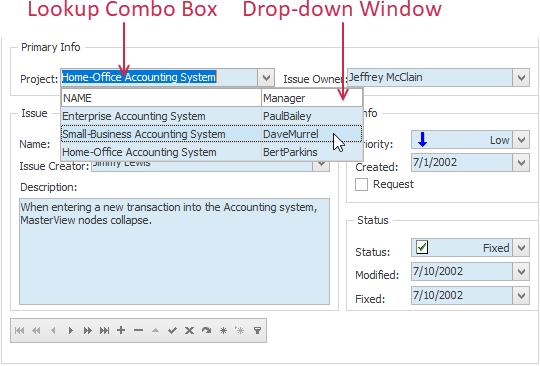The image size is (540, 366).
Task: Go to saved bookmark icon
Action: click(240, 331)
